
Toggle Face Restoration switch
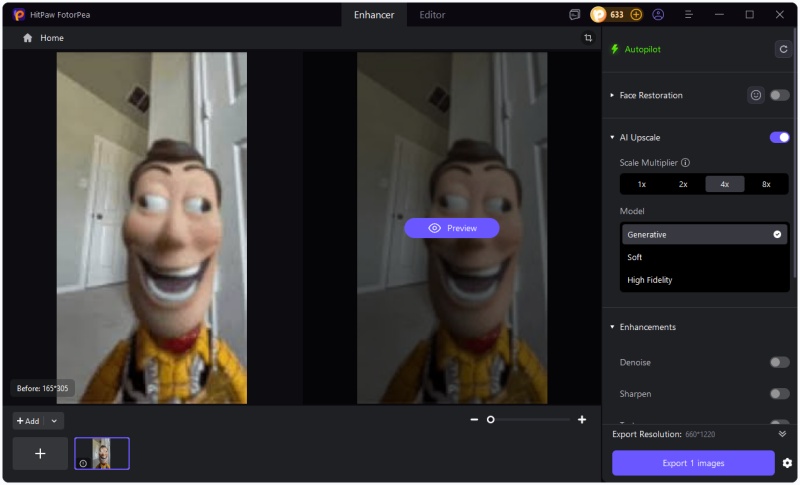(x=779, y=95)
